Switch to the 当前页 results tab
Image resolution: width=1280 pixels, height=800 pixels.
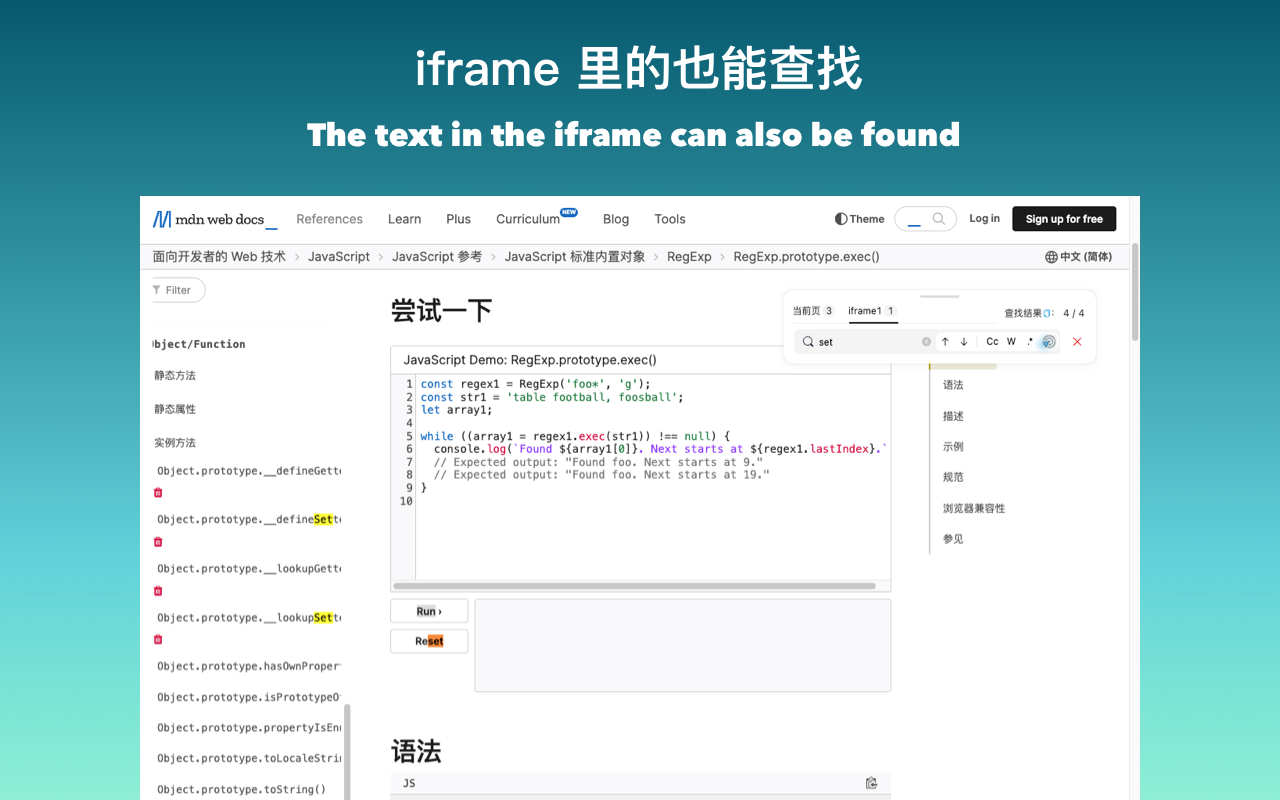pos(813,311)
